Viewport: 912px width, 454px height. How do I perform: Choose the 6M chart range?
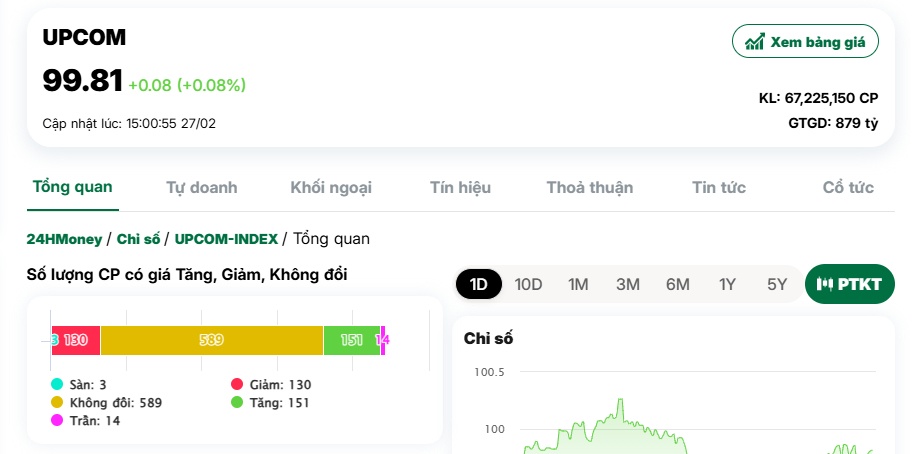click(x=678, y=284)
